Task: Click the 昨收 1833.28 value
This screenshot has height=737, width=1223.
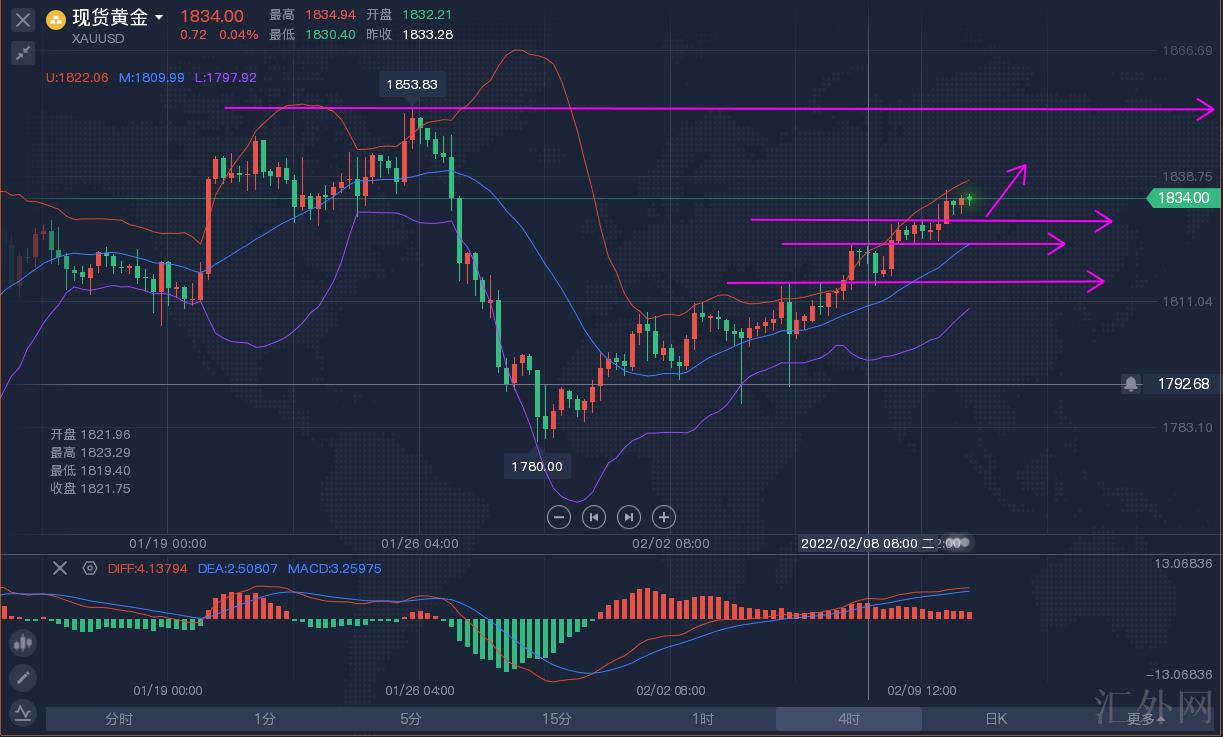Action: click(409, 35)
